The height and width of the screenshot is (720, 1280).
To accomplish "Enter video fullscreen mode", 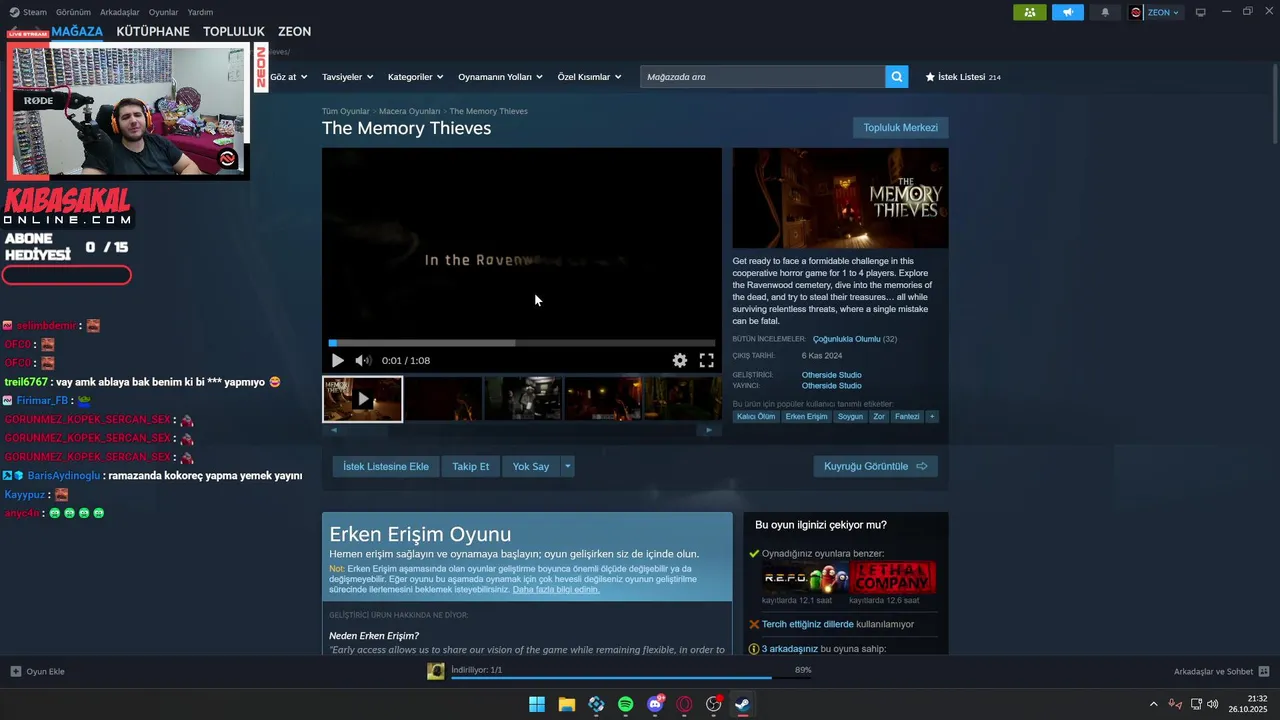I will tap(707, 361).
